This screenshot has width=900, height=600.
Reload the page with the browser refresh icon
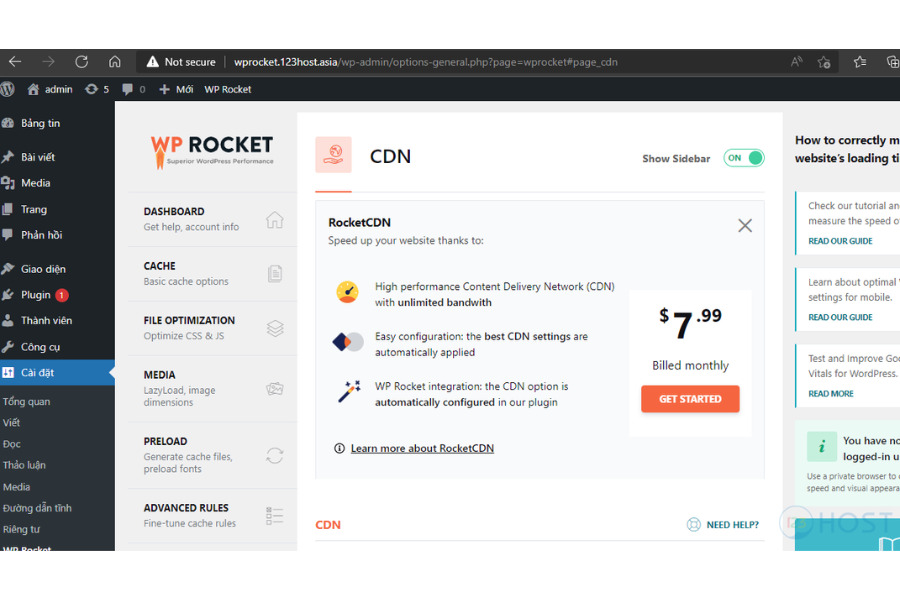pos(81,61)
